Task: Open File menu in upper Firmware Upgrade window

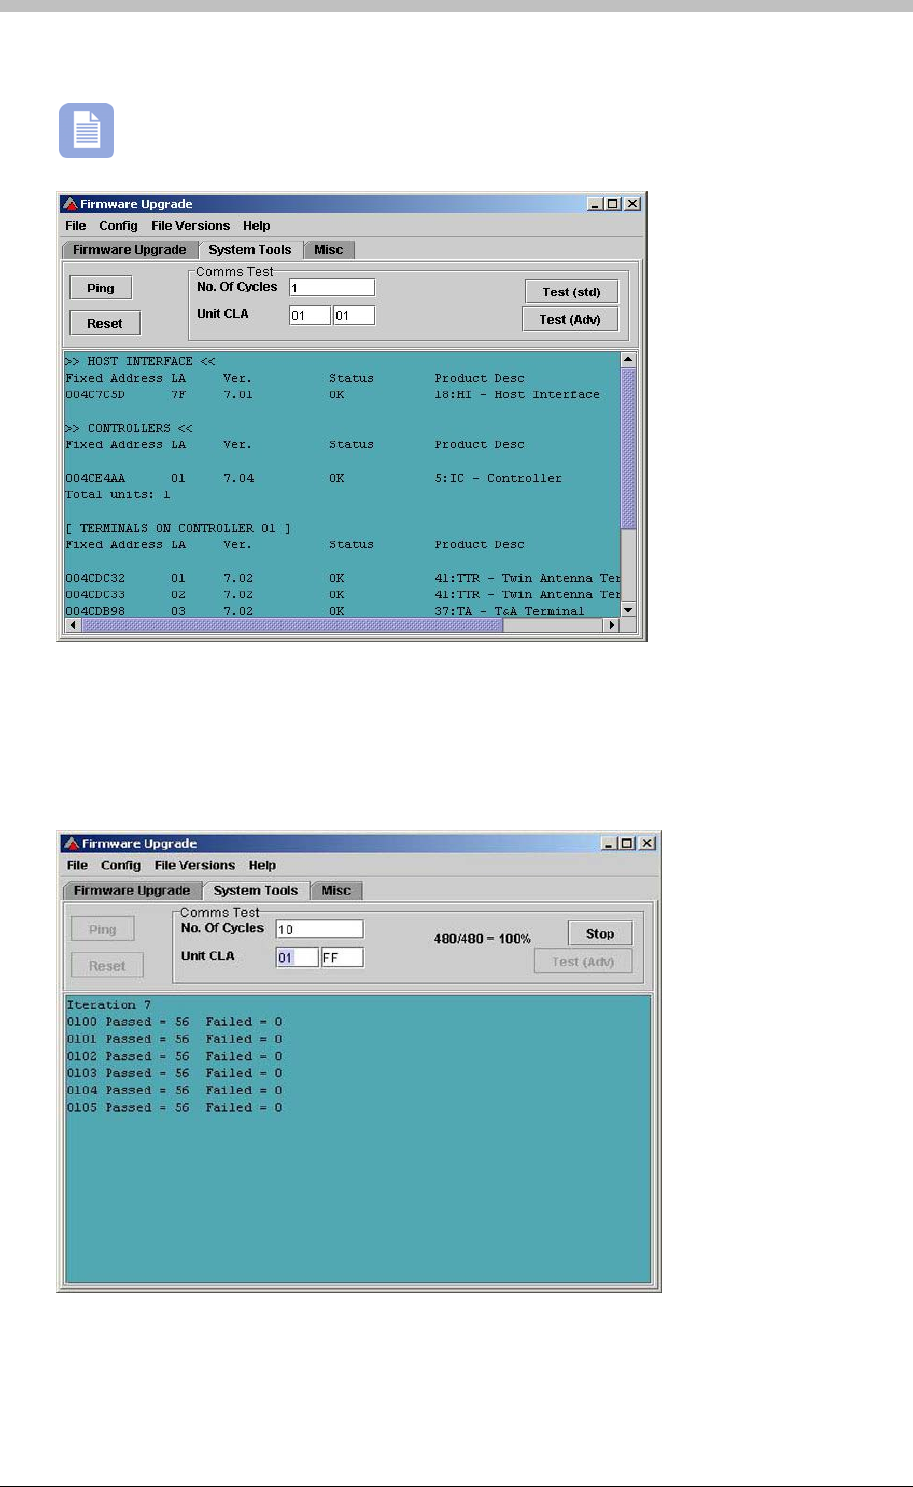Action: pyautogui.click(x=76, y=226)
